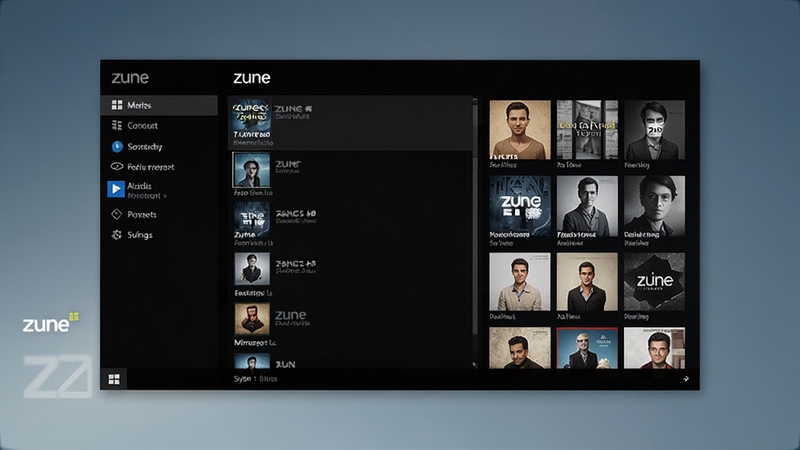Open the dark star-shaped zune cover
Screen dimensions: 800x450
655,282
